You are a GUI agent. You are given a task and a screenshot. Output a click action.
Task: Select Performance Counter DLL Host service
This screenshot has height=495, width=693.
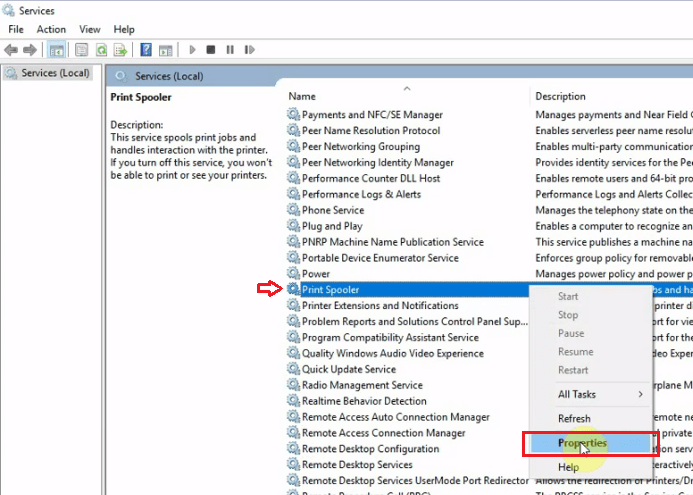[x=371, y=178]
